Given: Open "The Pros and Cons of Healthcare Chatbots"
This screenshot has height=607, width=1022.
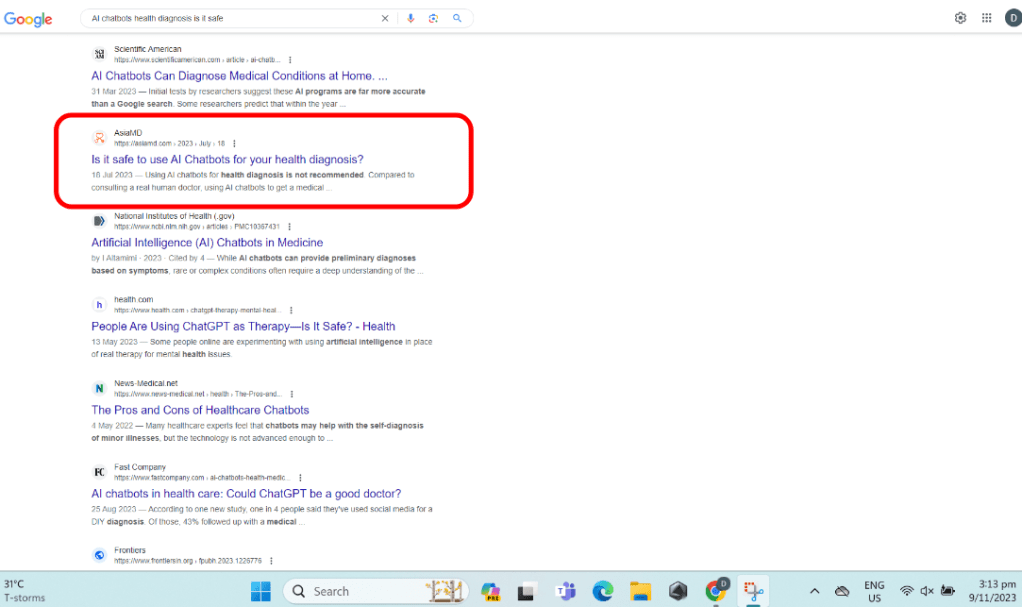Looking at the screenshot, I should tap(200, 410).
